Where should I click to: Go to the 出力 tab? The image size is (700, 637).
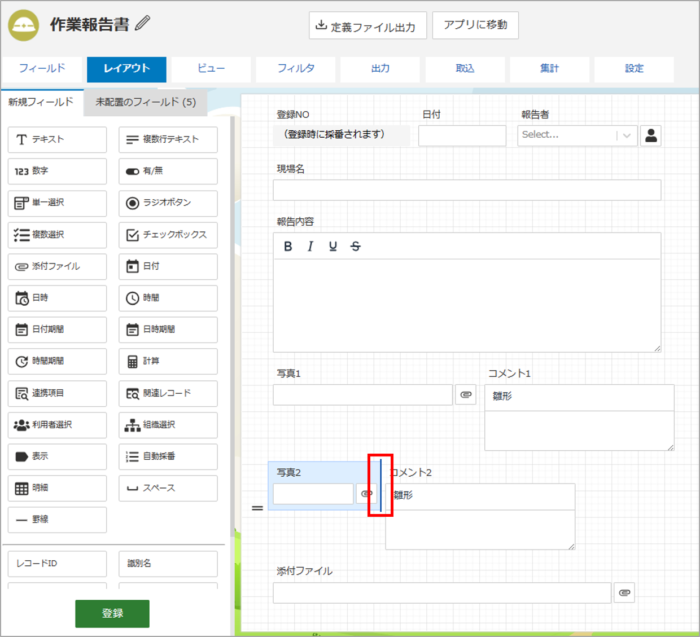(380, 69)
